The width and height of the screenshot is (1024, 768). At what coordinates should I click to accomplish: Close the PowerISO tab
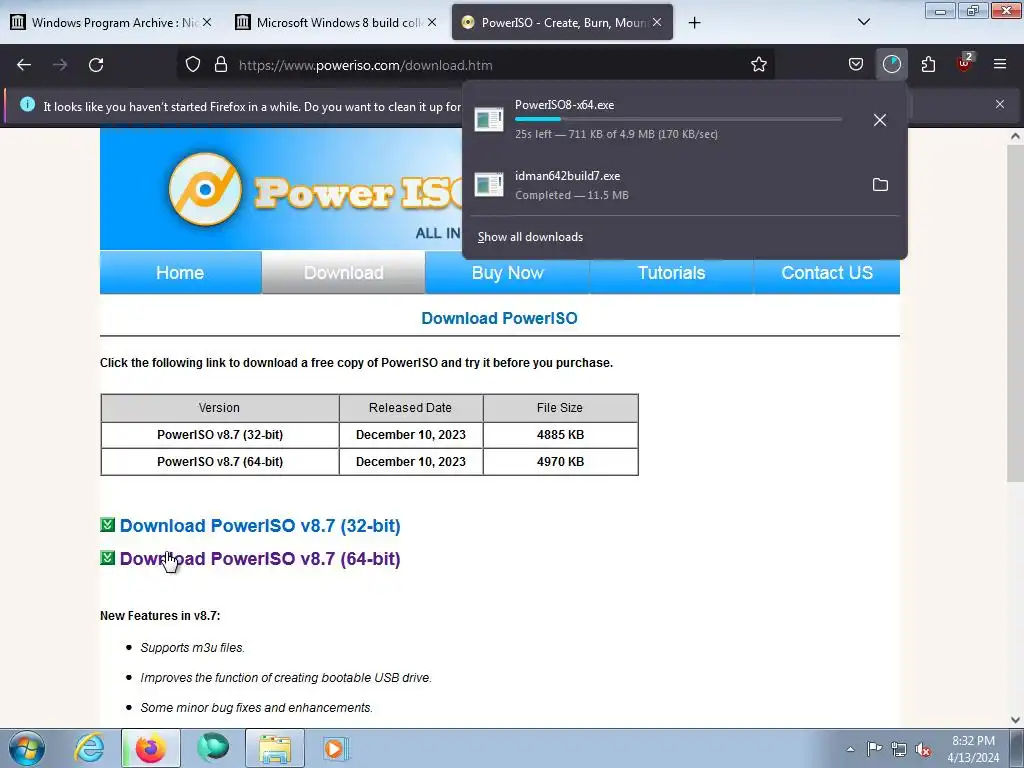coord(657,22)
